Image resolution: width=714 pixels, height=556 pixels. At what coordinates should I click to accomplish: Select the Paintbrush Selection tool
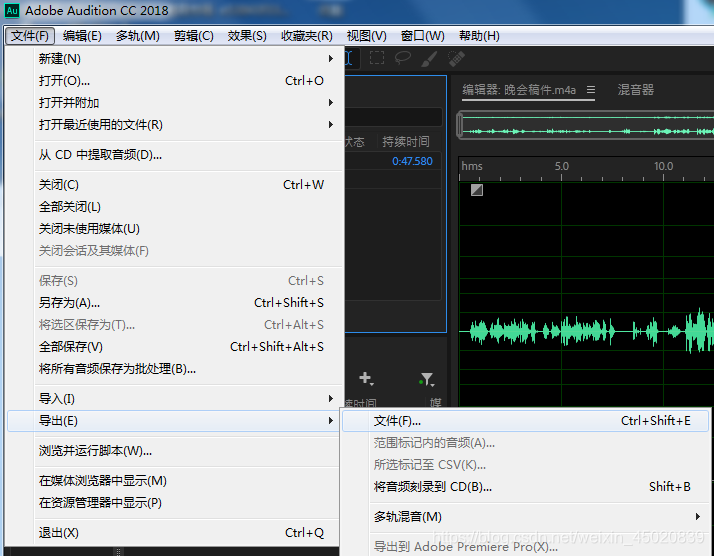pyautogui.click(x=429, y=58)
